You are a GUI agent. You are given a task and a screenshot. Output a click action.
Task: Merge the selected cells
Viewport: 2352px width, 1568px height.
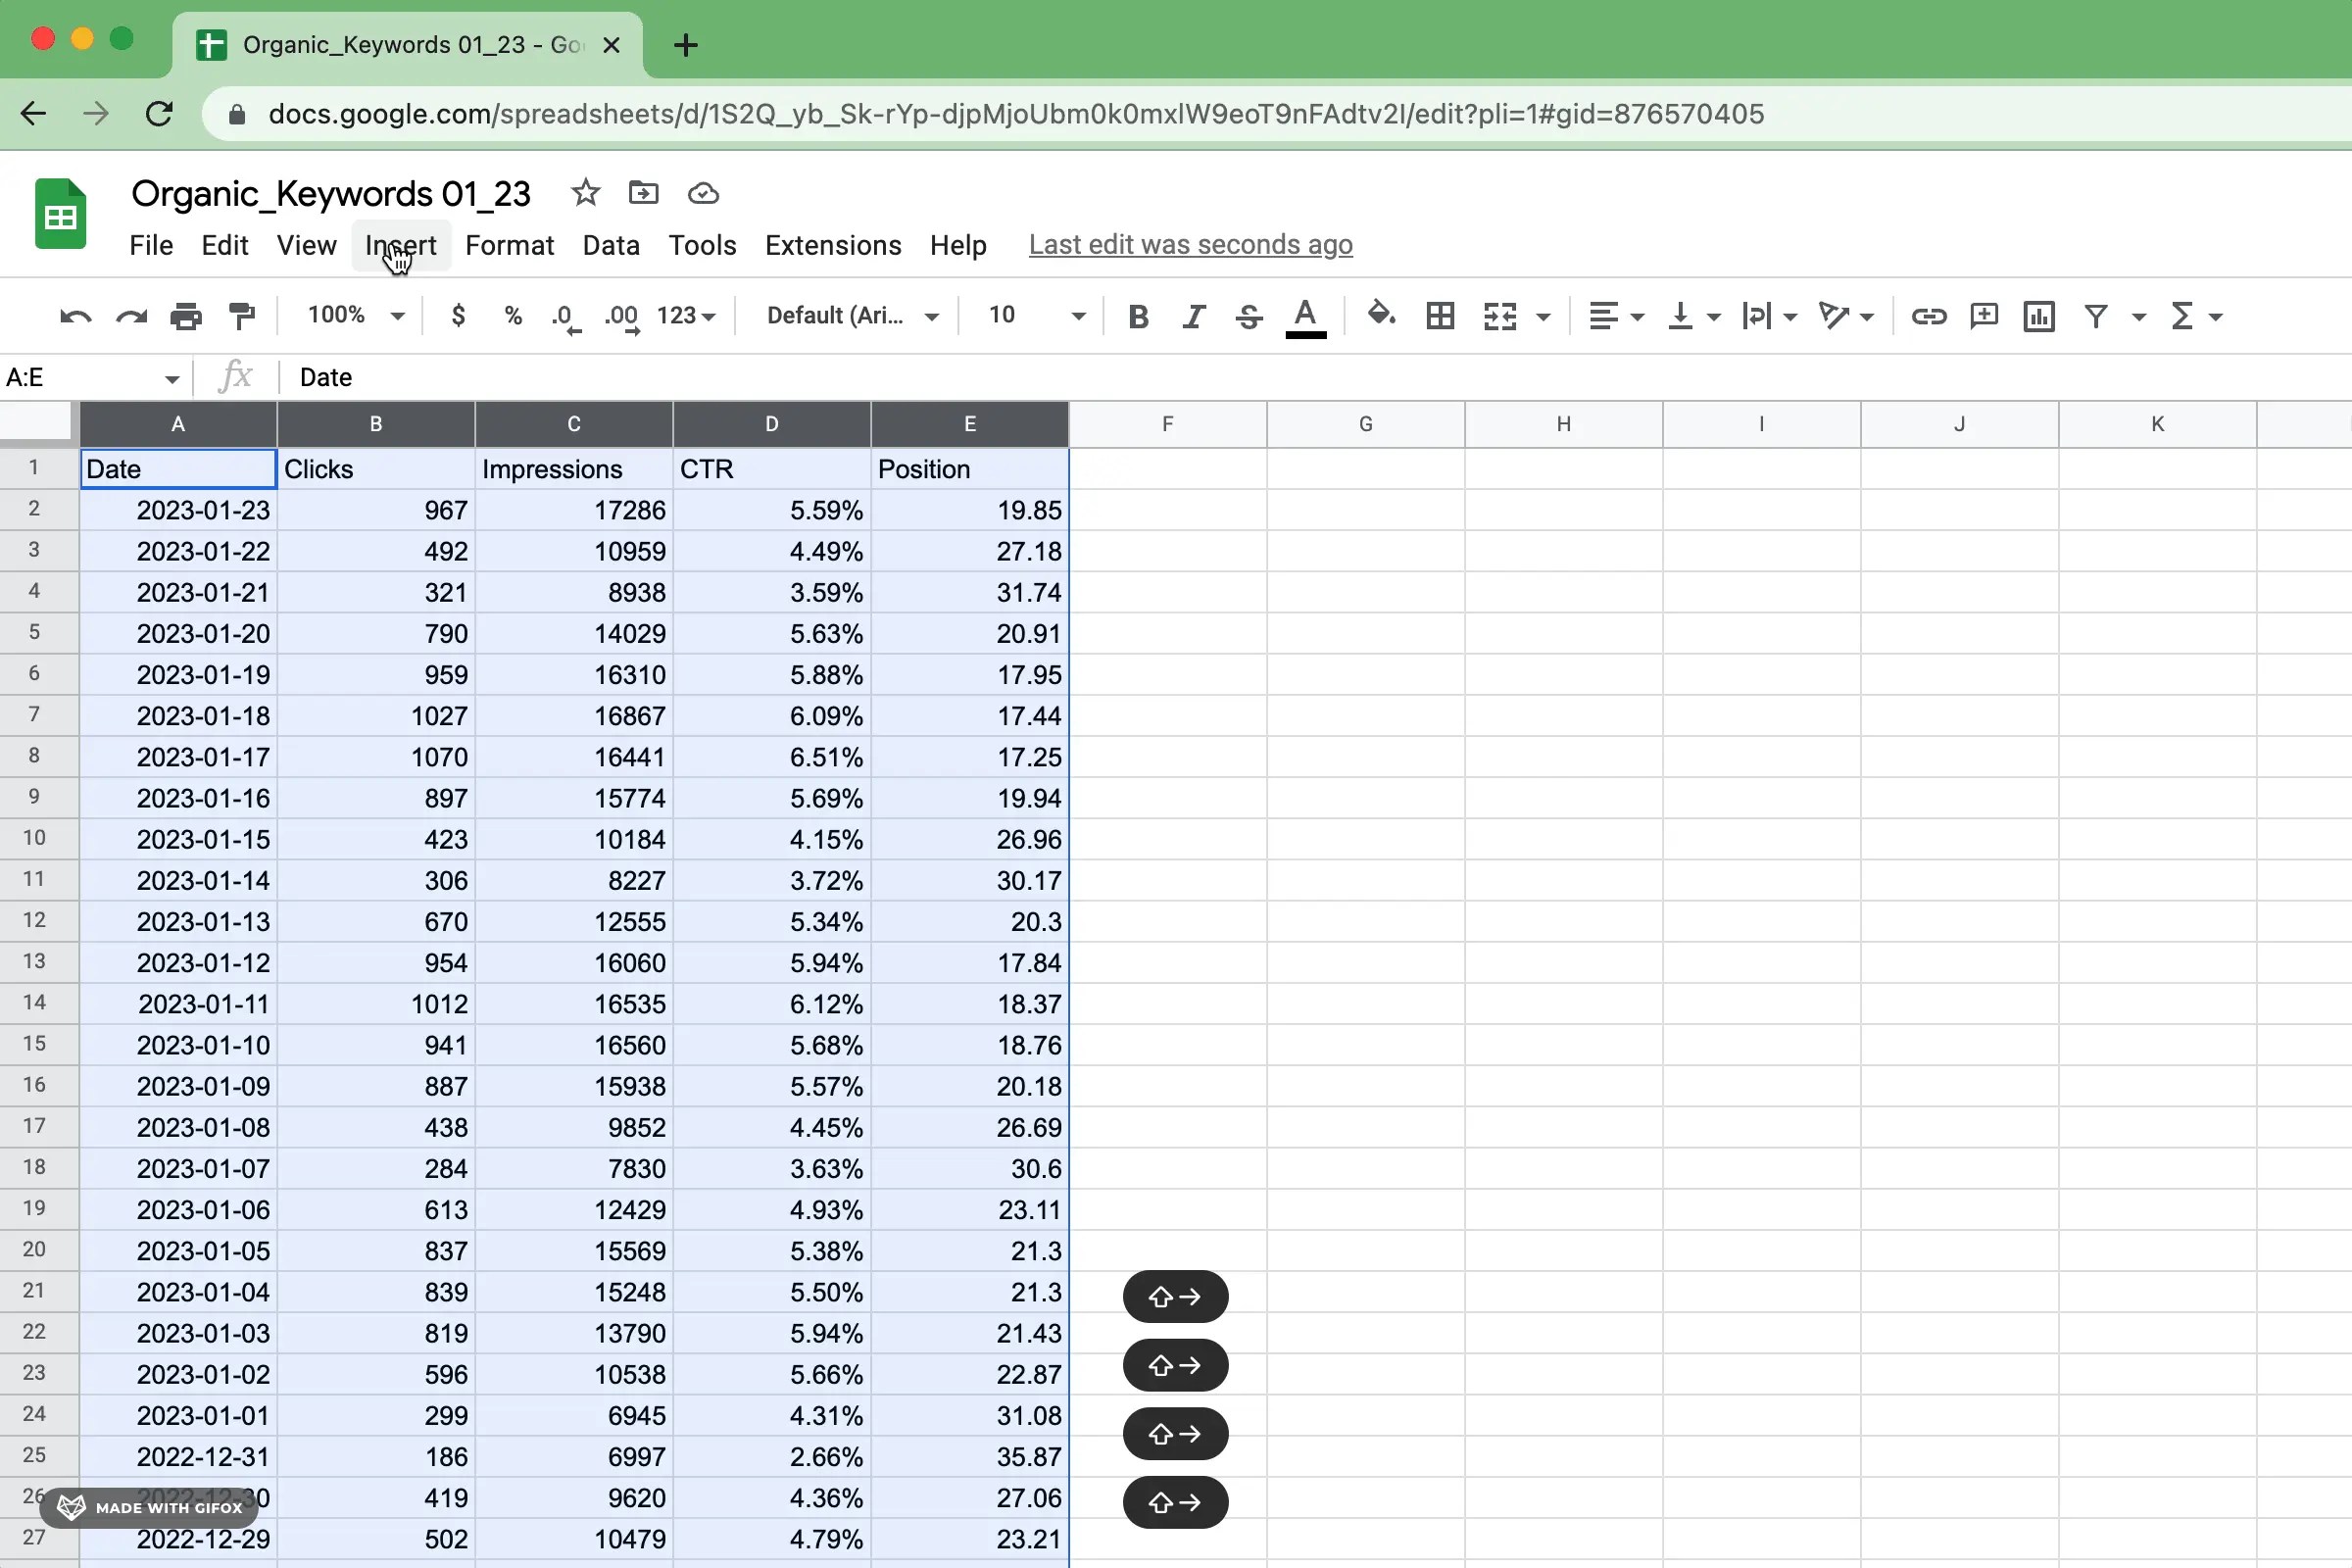(x=1500, y=315)
